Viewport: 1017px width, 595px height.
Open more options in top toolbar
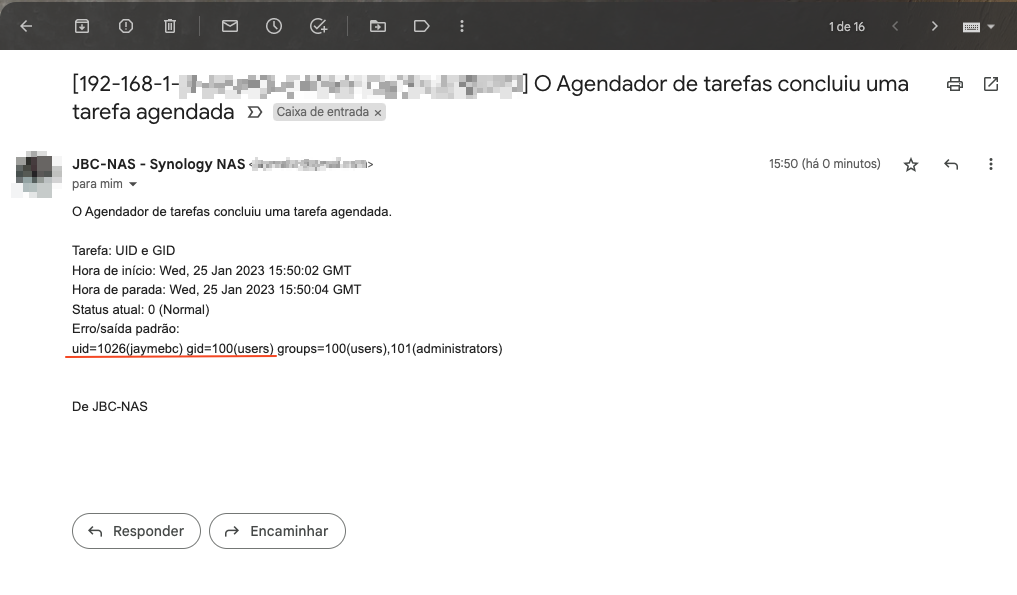[x=461, y=26]
